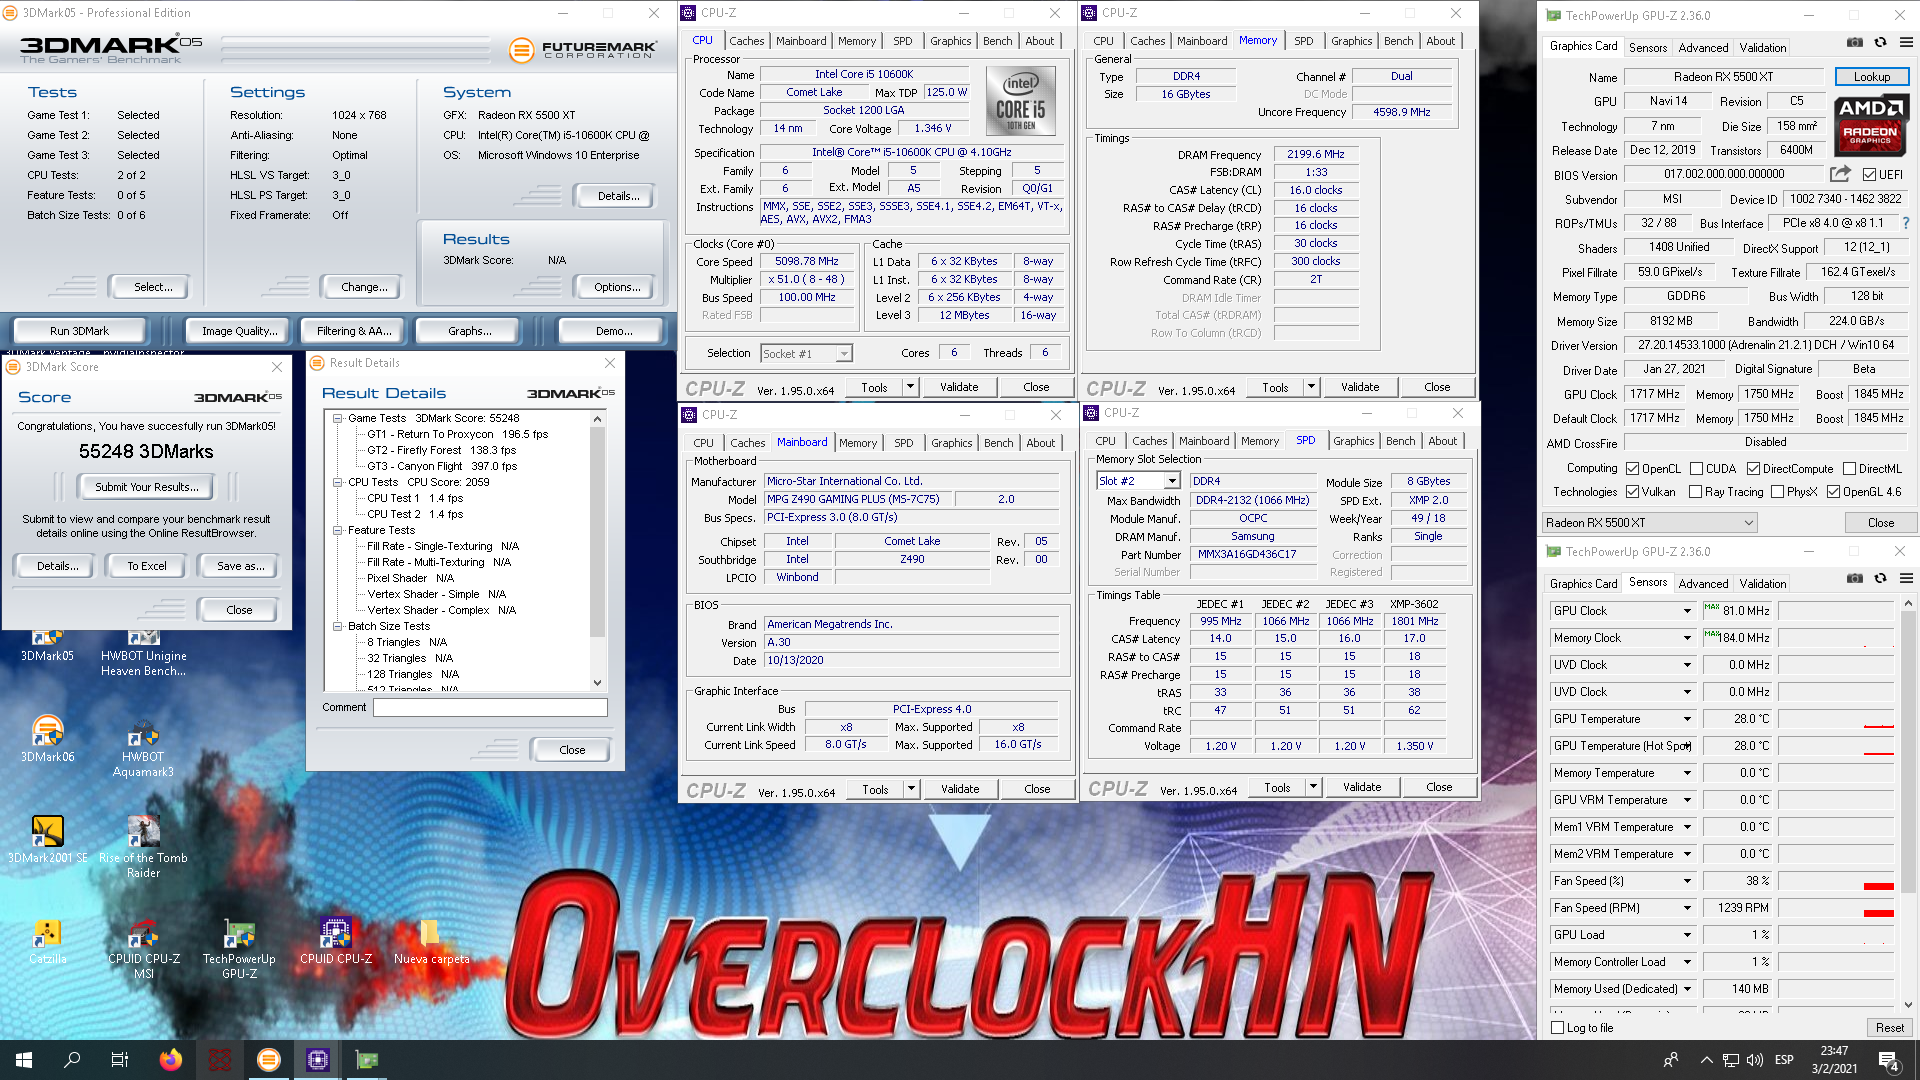Toggle the DirectCompute checkbox
Screen dimensions: 1920x1080
pos(1753,469)
